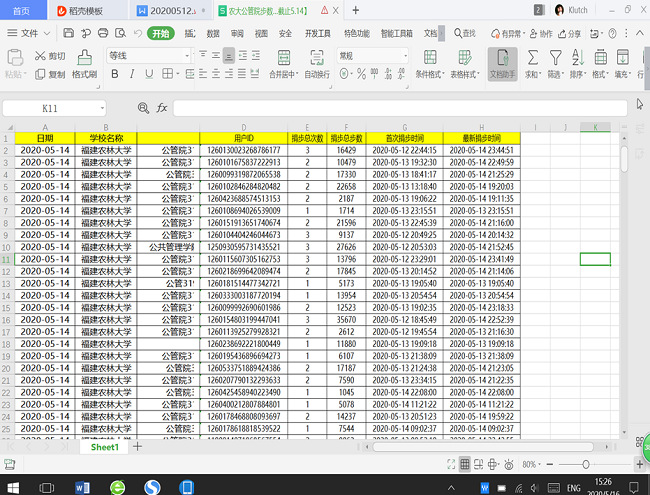Toggle Italic formatting
The image size is (650, 495).
pos(130,73)
